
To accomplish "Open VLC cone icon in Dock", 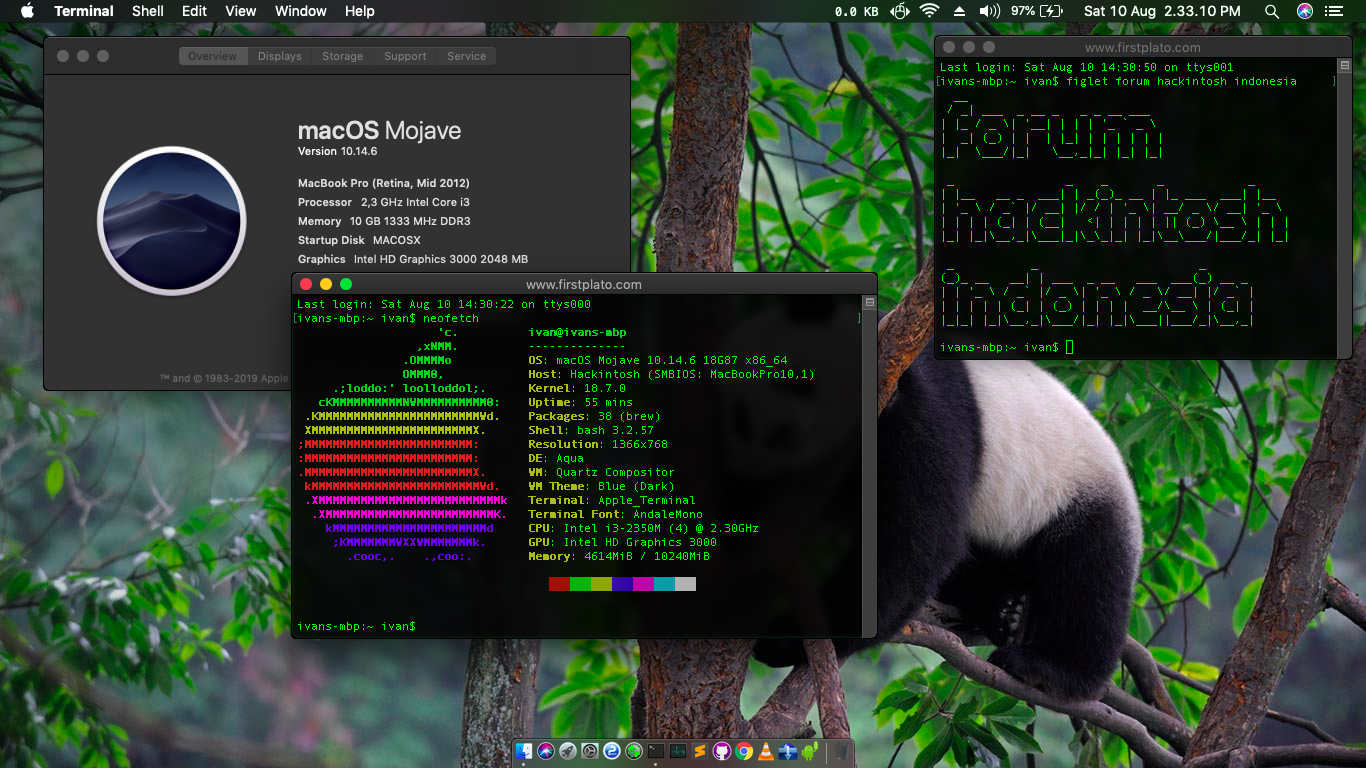I will (x=766, y=750).
